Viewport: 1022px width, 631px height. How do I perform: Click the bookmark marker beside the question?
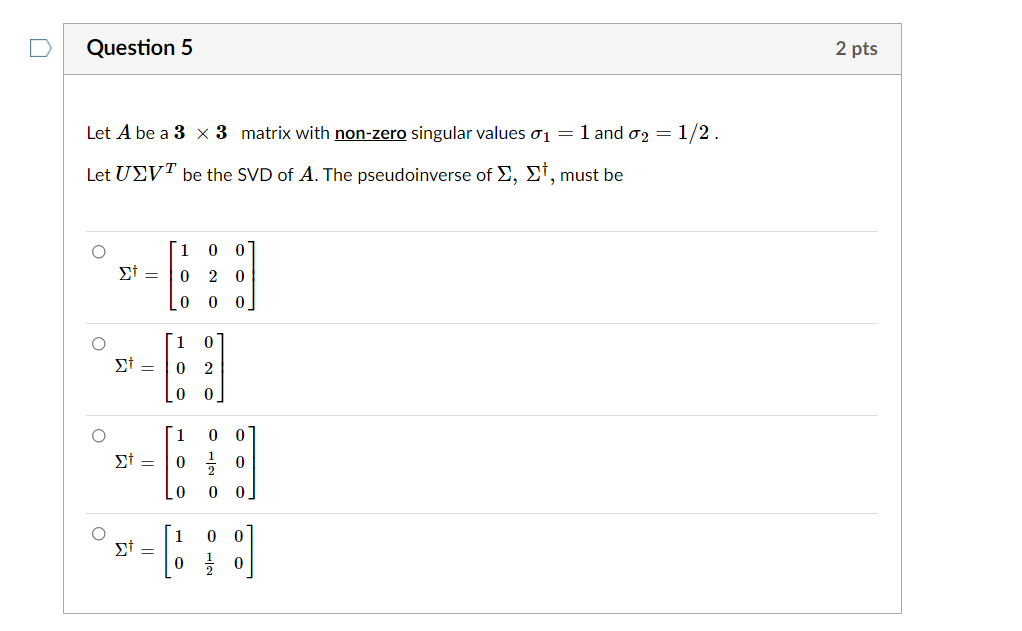point(39,47)
